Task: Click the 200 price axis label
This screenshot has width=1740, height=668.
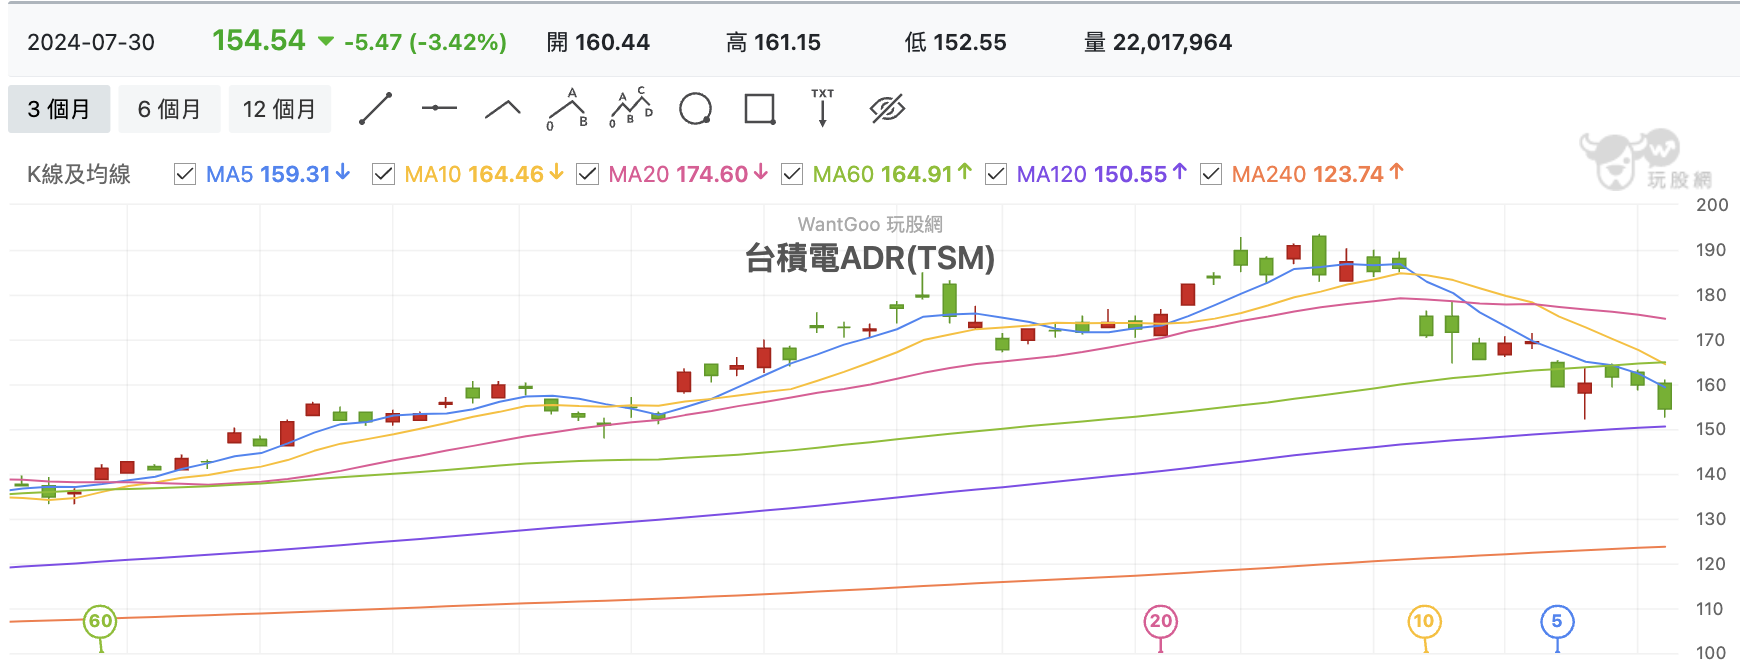Action: pyautogui.click(x=1712, y=205)
